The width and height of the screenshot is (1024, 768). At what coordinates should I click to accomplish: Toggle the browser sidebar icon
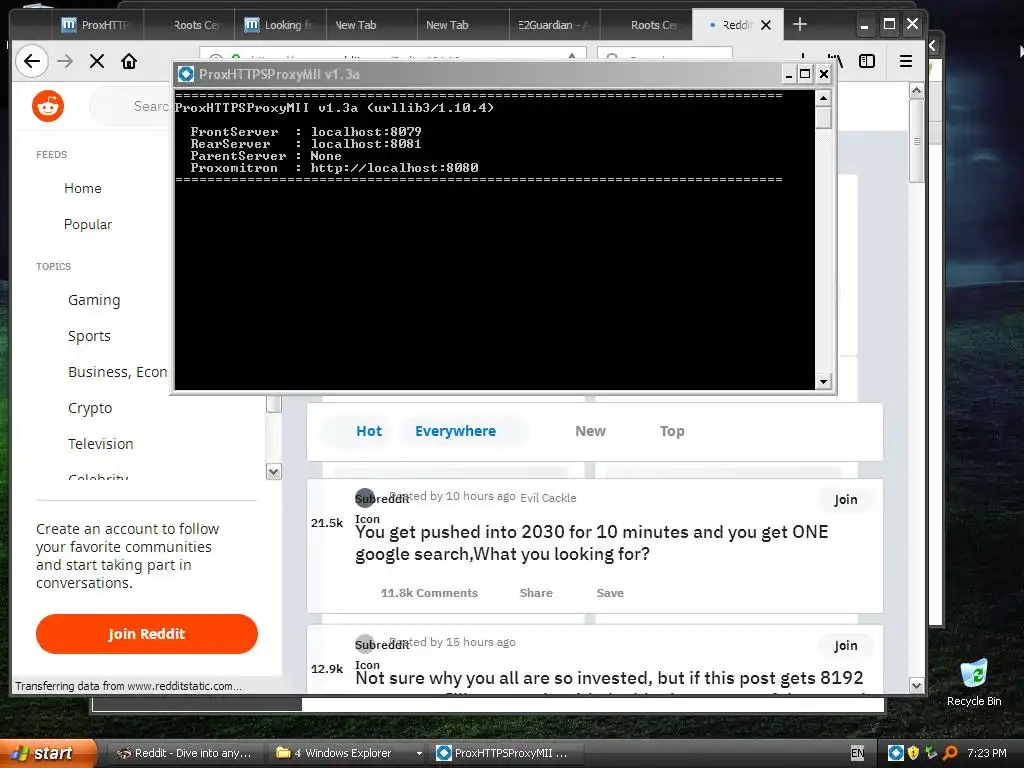[x=867, y=61]
